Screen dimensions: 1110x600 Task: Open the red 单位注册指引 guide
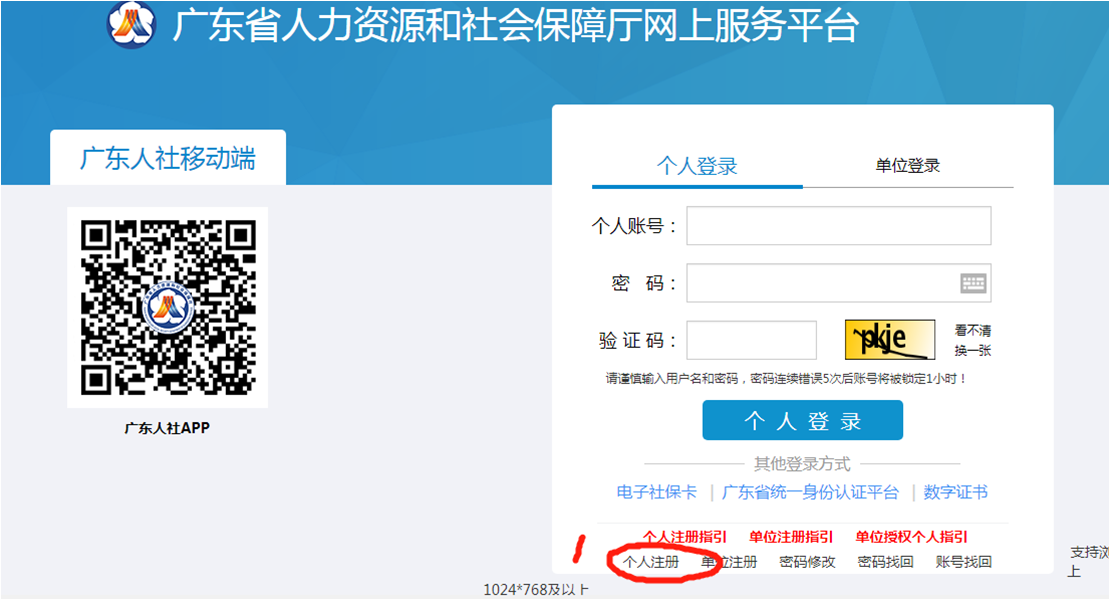click(x=791, y=537)
